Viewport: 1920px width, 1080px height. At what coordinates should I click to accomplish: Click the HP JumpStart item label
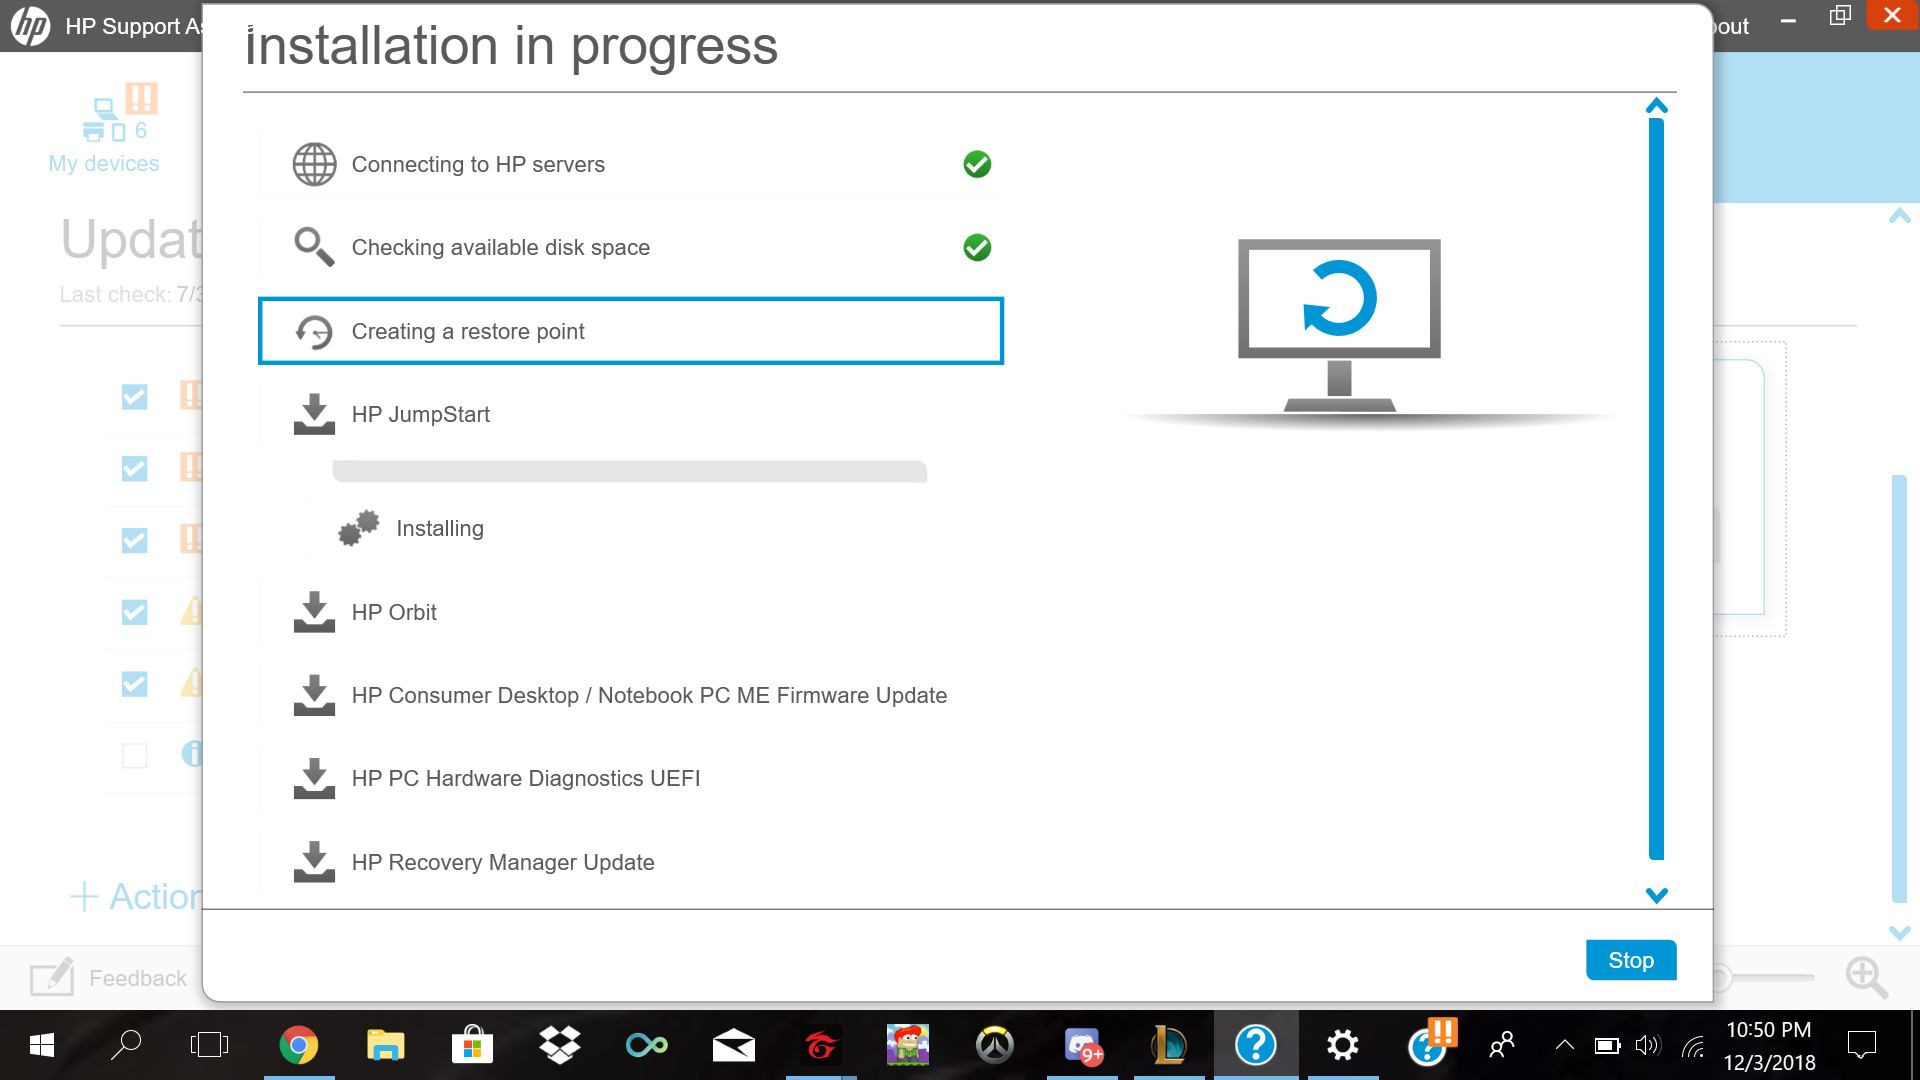pyautogui.click(x=421, y=414)
